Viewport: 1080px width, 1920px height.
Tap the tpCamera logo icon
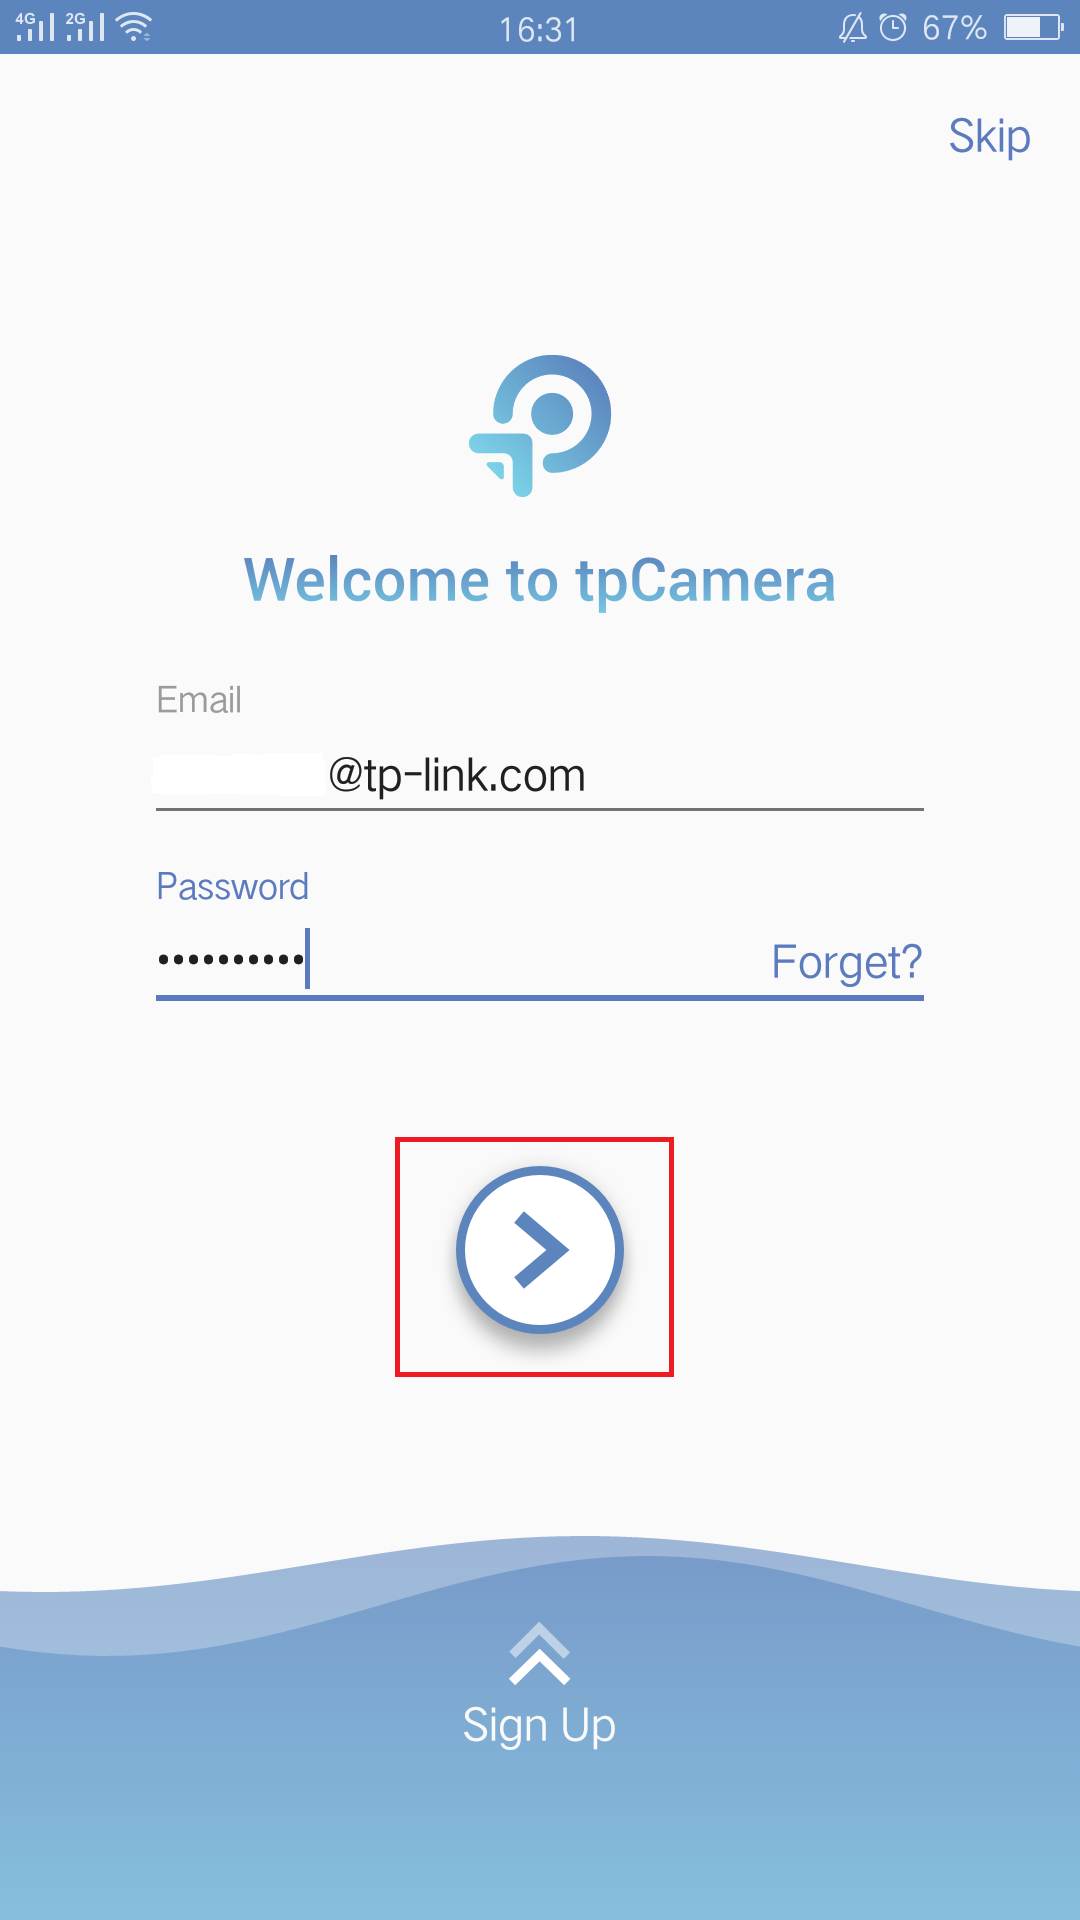coord(540,425)
